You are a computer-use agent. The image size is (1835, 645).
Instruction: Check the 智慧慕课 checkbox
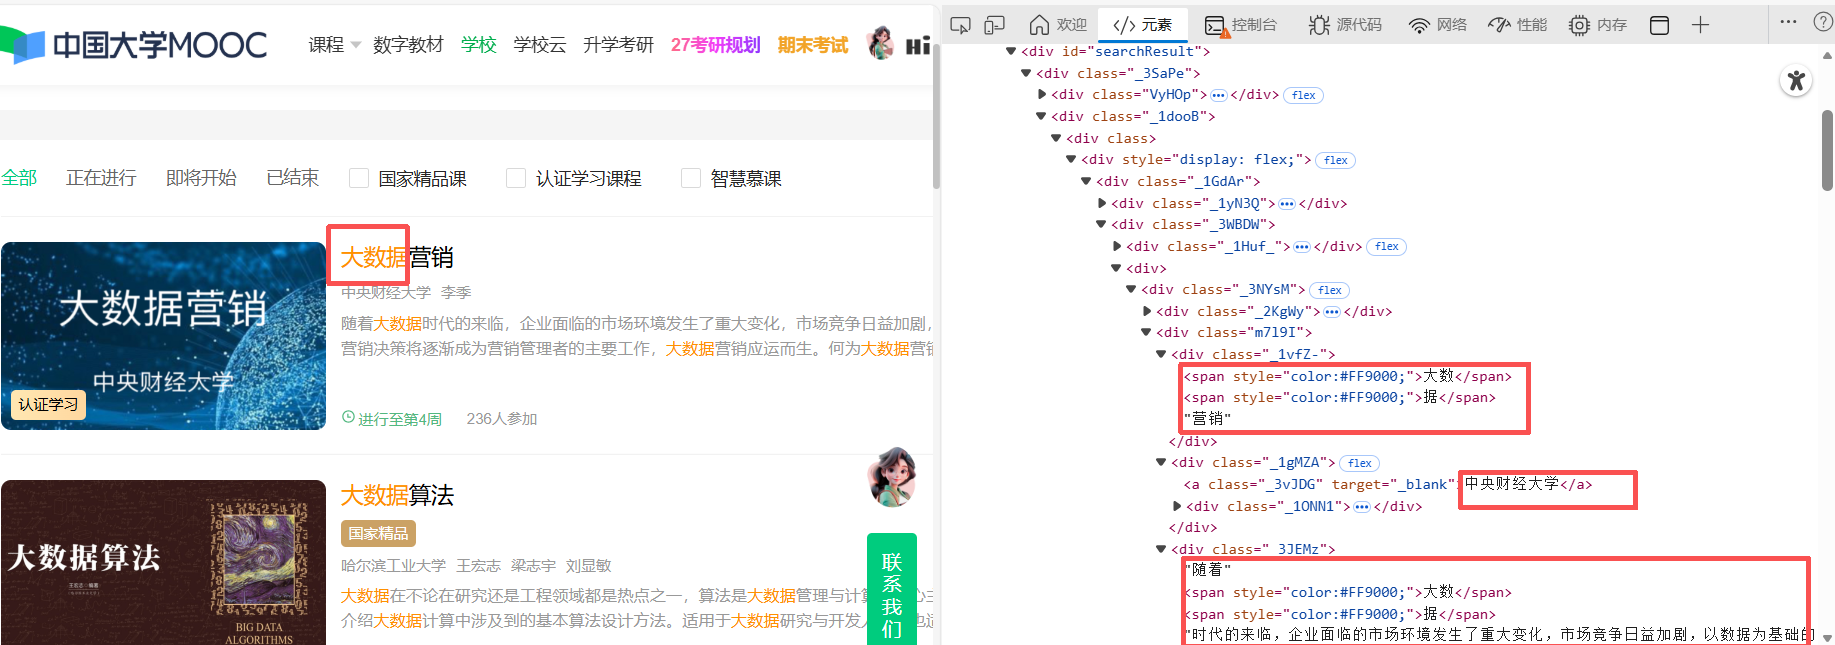click(x=691, y=178)
